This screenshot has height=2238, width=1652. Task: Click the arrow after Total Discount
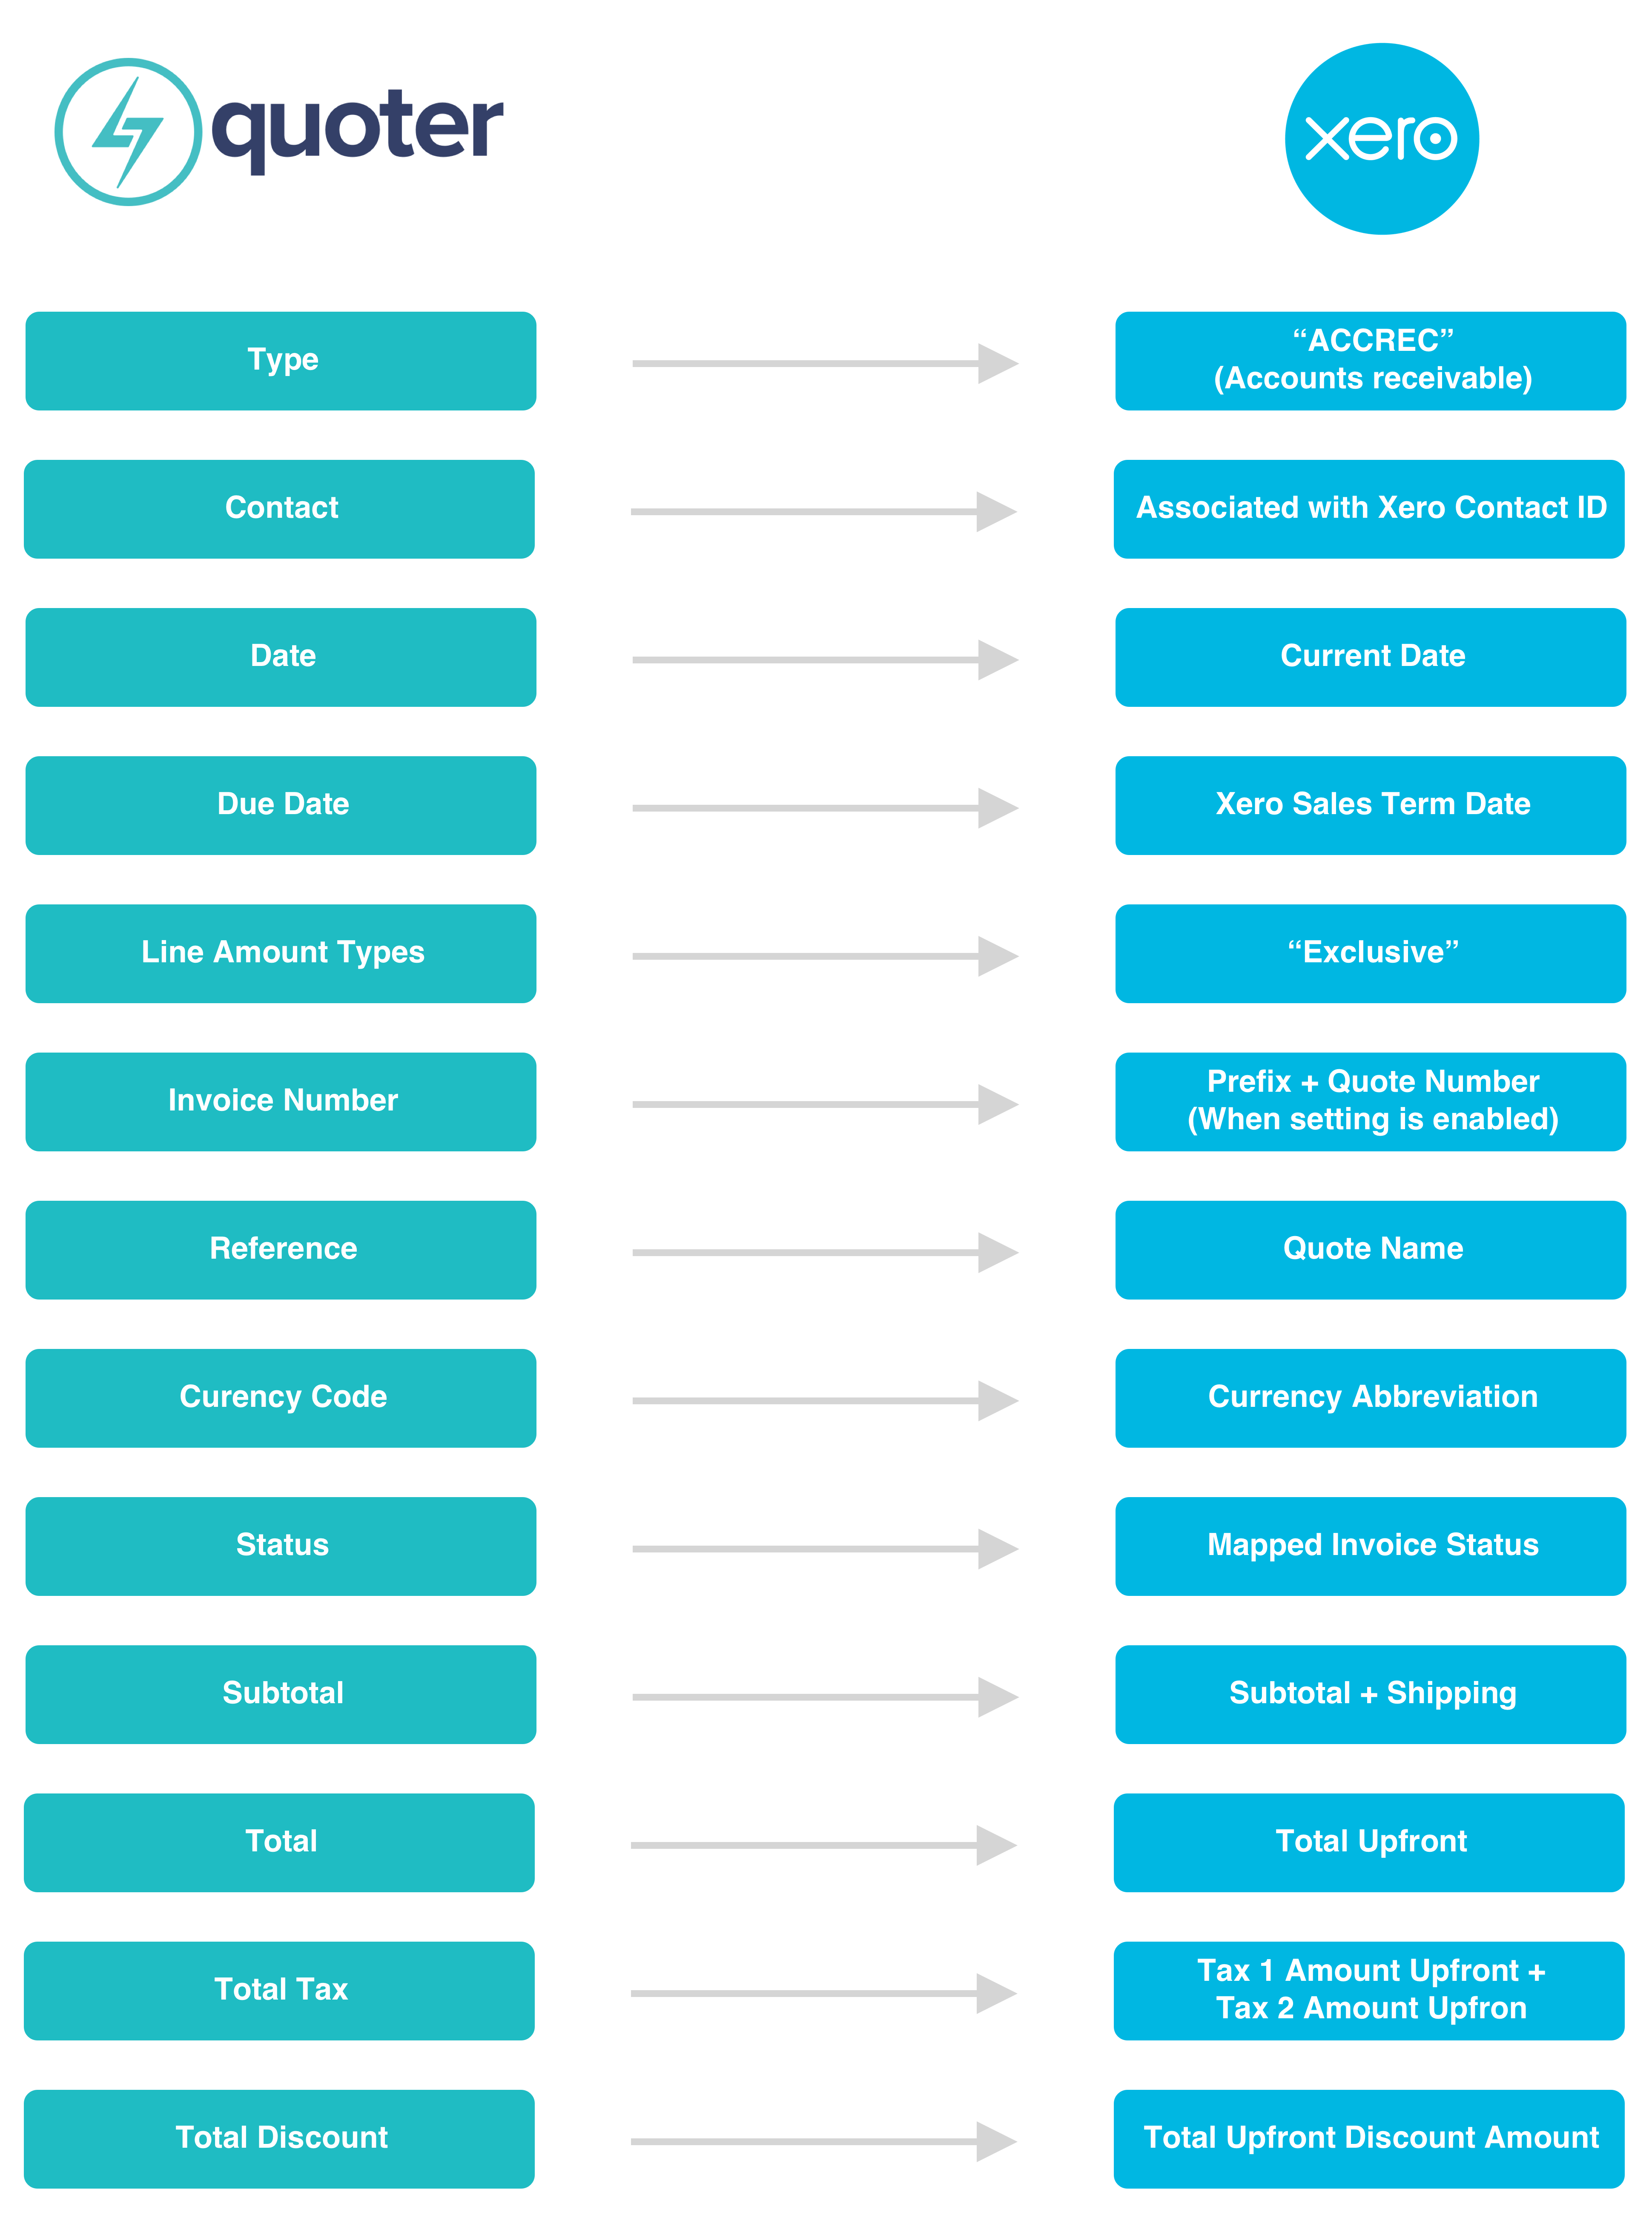824,2141
